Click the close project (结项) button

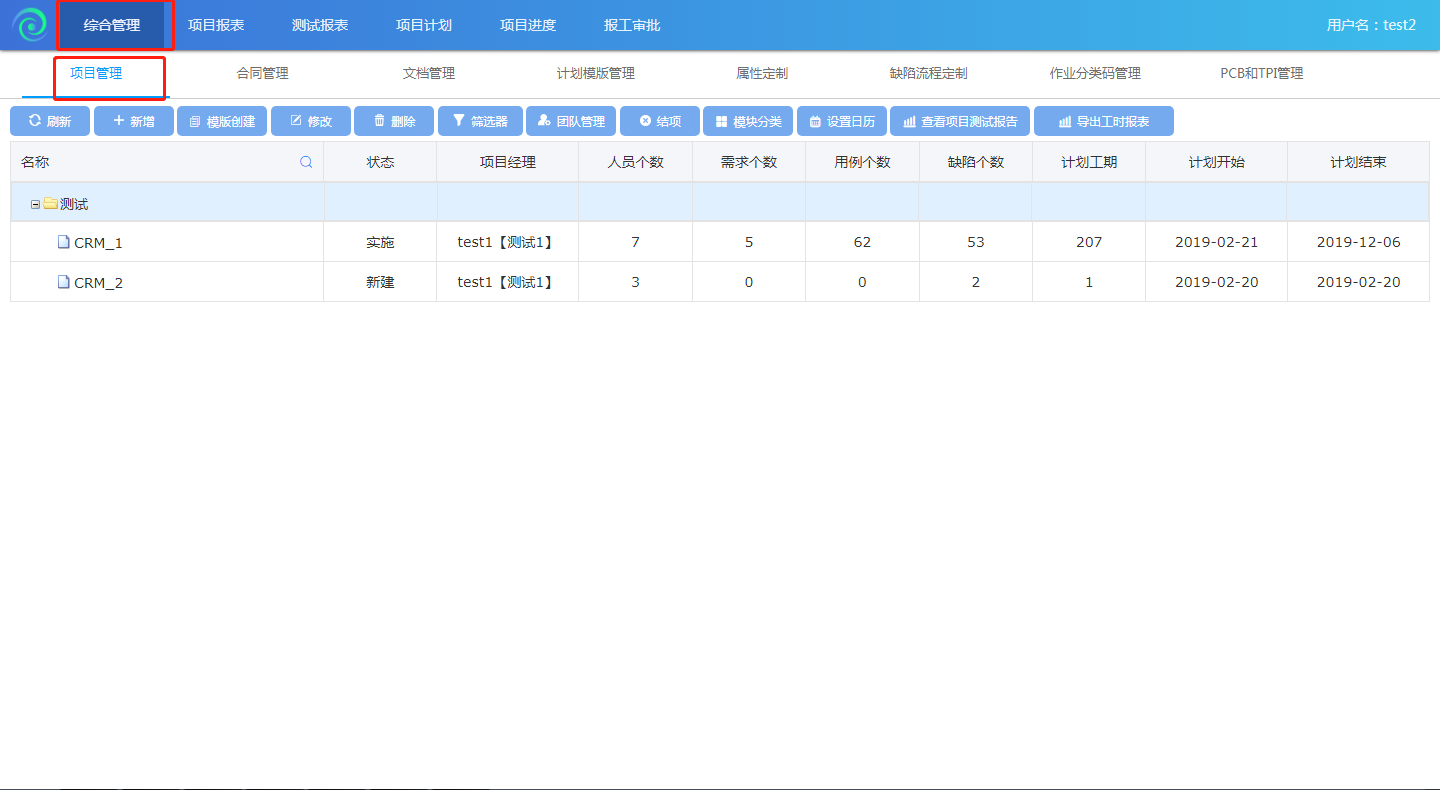pyautogui.click(x=660, y=121)
